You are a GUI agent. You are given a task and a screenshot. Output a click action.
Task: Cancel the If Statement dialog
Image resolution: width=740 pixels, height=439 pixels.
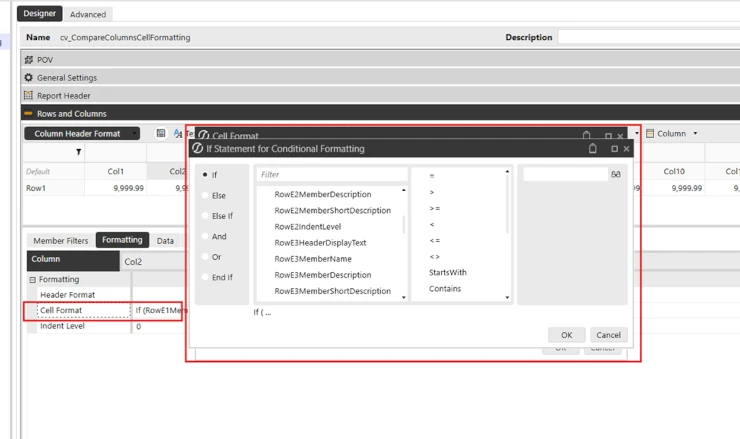pos(608,335)
